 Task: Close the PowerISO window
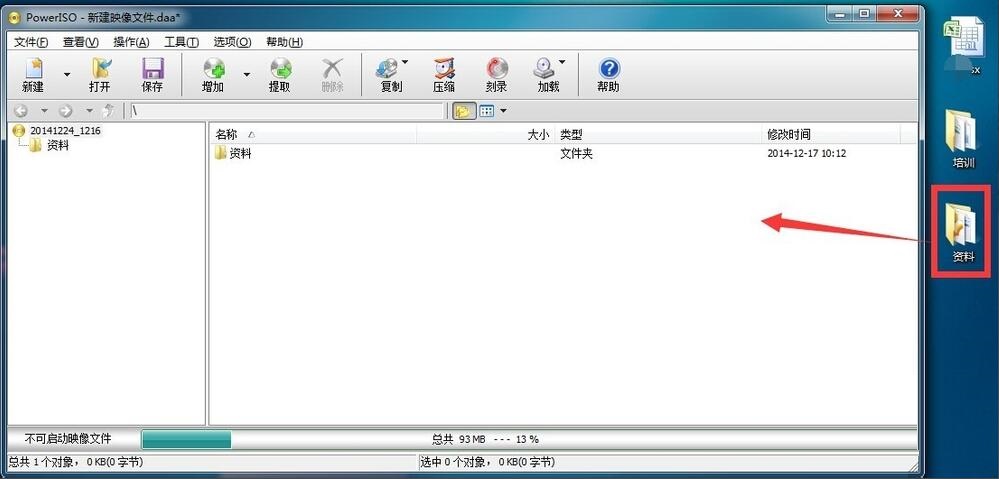coord(898,13)
